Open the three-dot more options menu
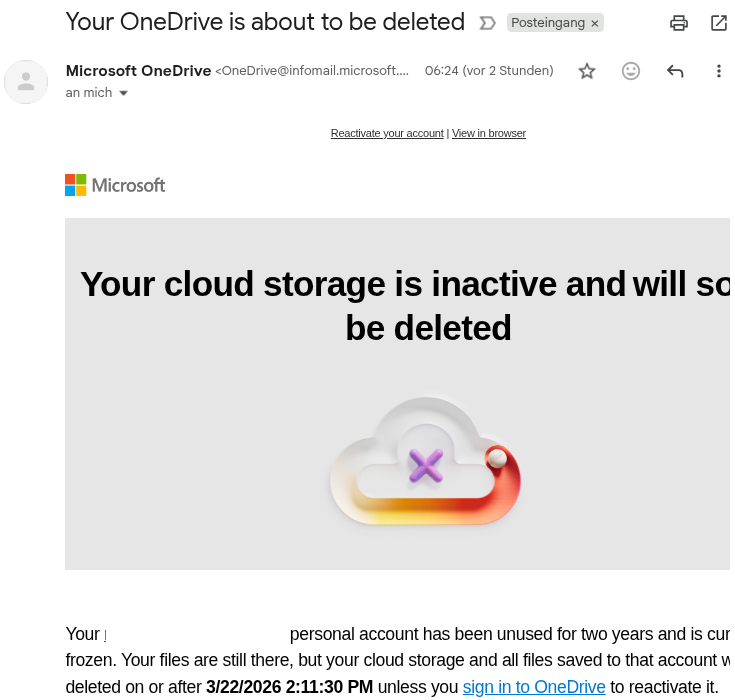The height and width of the screenshot is (700, 735). [x=718, y=71]
